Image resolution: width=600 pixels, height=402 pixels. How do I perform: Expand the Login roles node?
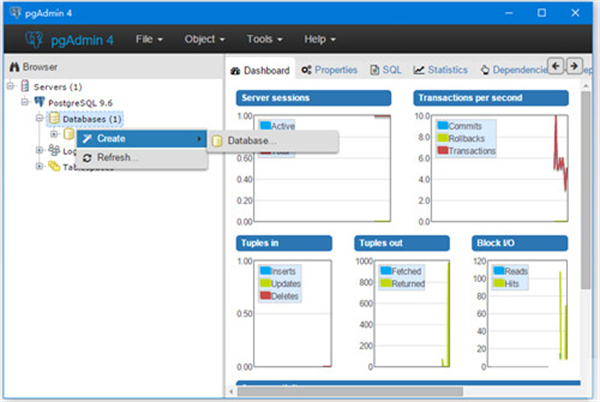click(x=39, y=150)
